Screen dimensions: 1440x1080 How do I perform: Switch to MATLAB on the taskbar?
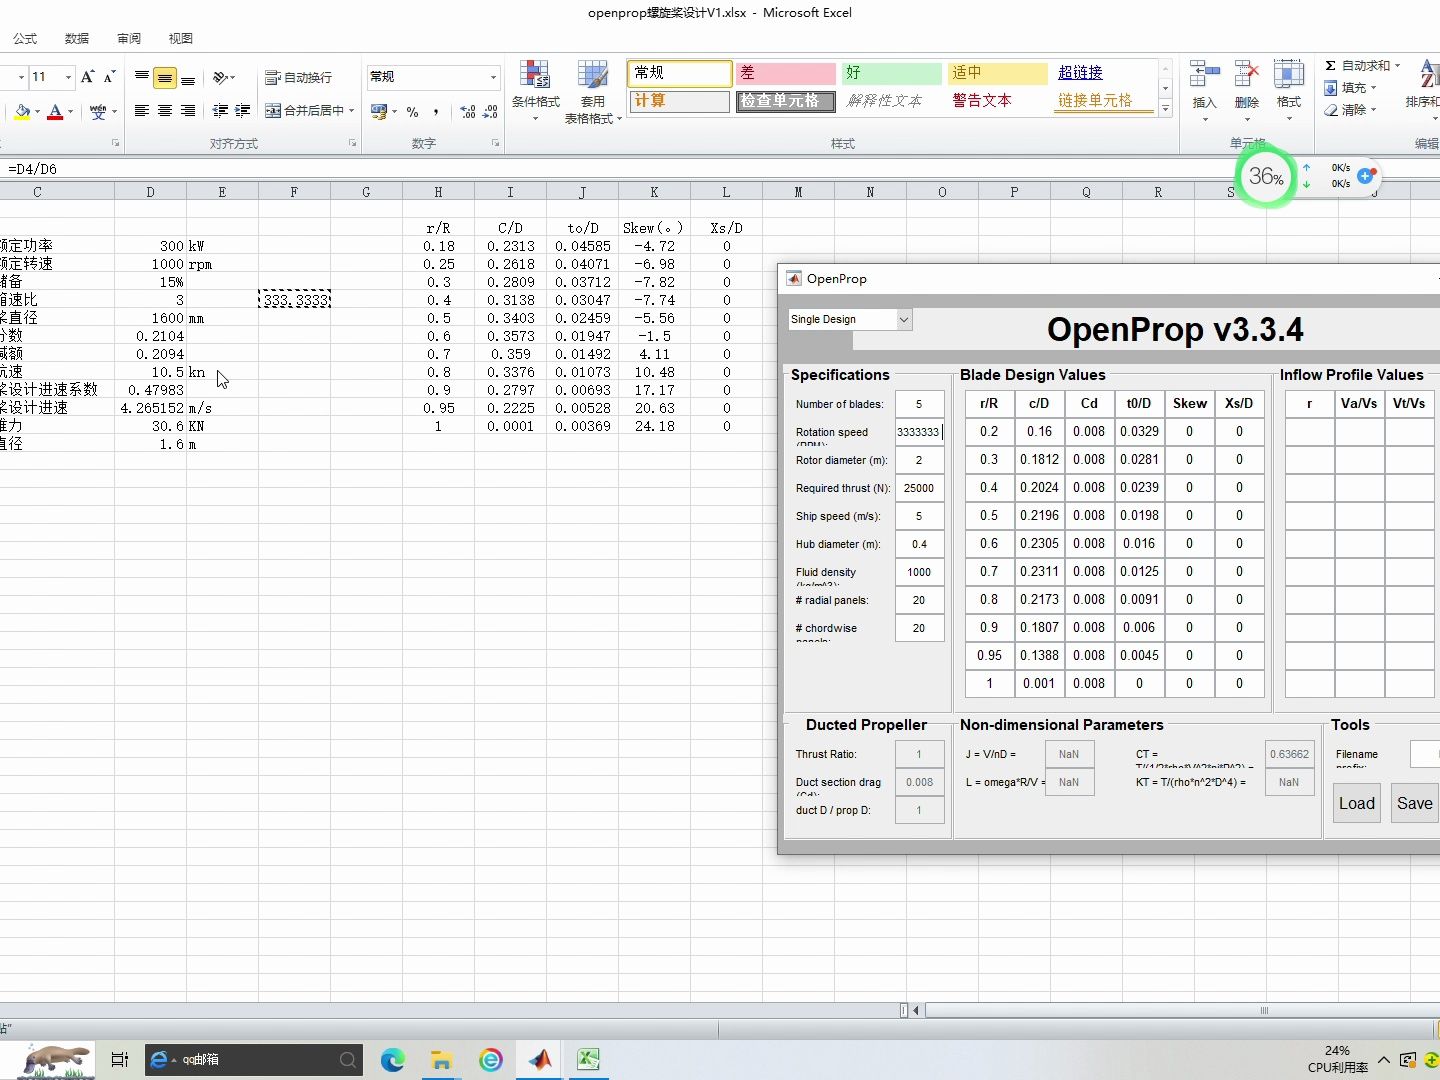pos(539,1059)
